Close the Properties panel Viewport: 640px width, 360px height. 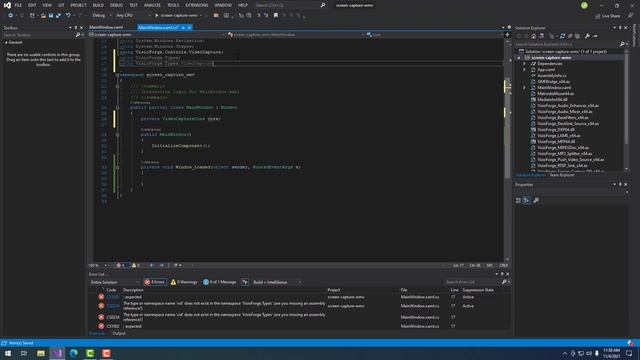tap(626, 184)
